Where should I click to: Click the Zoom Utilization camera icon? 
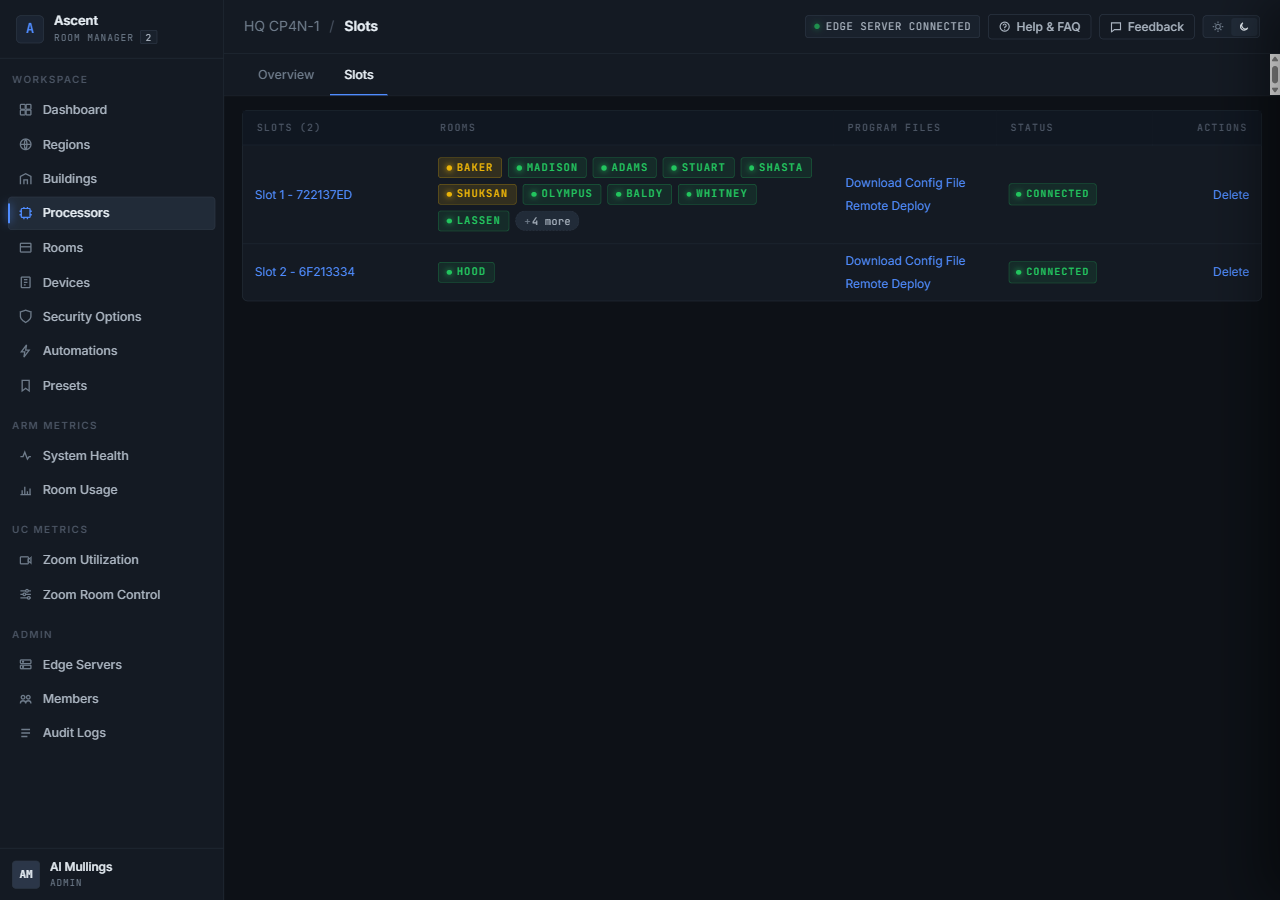pyautogui.click(x=26, y=560)
